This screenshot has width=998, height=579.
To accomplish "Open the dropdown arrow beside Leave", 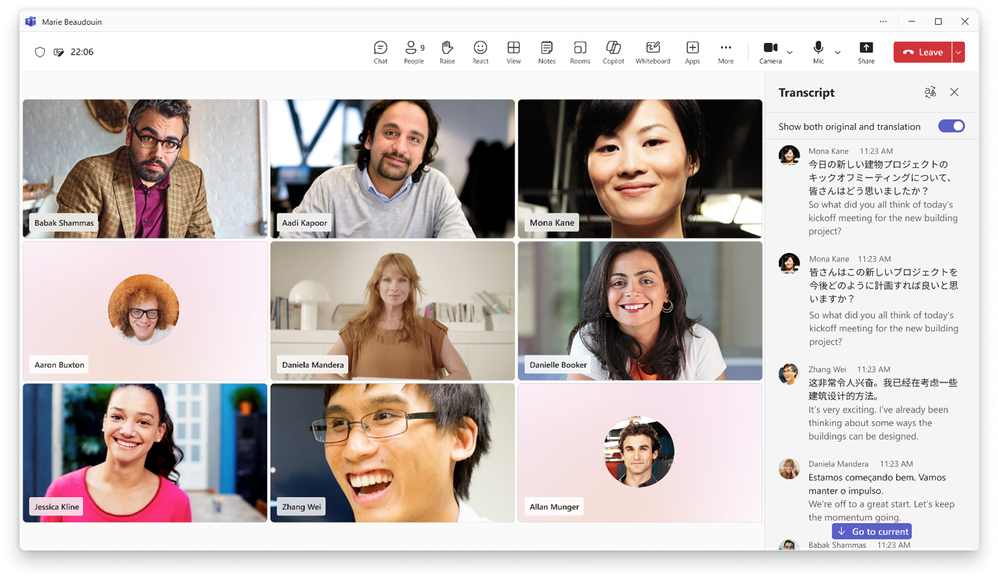I will pos(958,52).
